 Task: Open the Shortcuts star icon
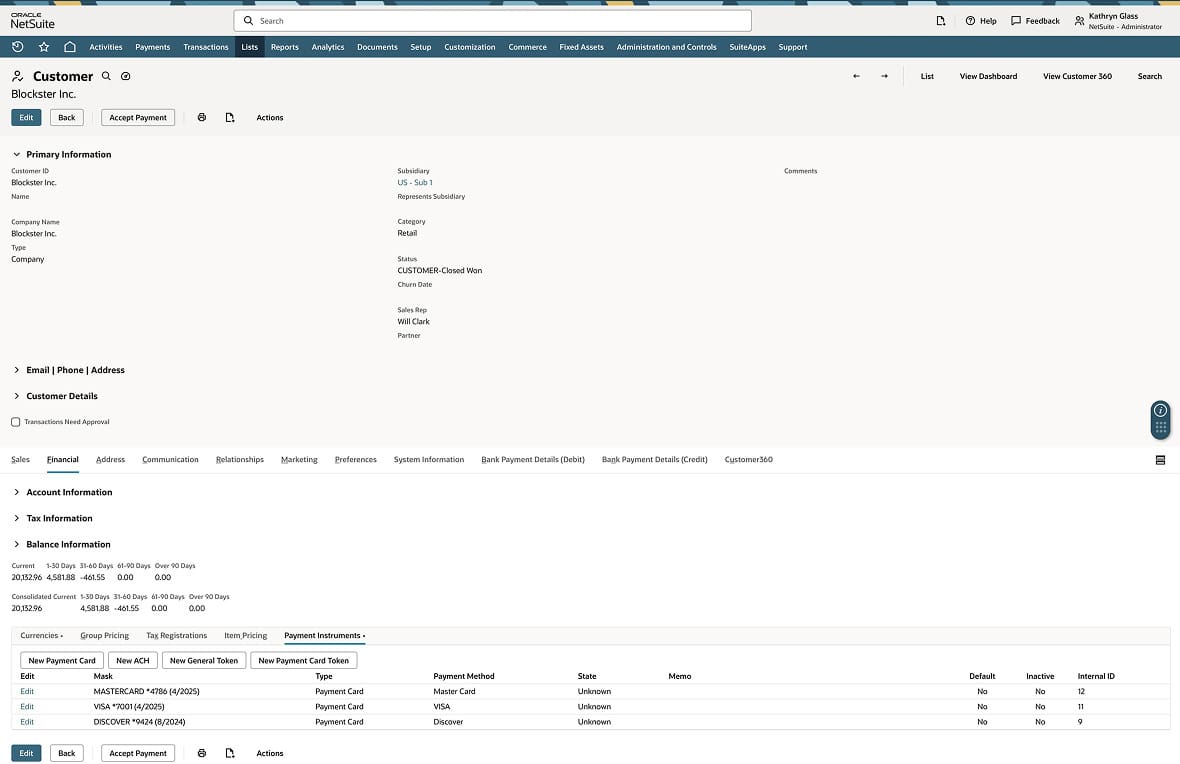44,47
